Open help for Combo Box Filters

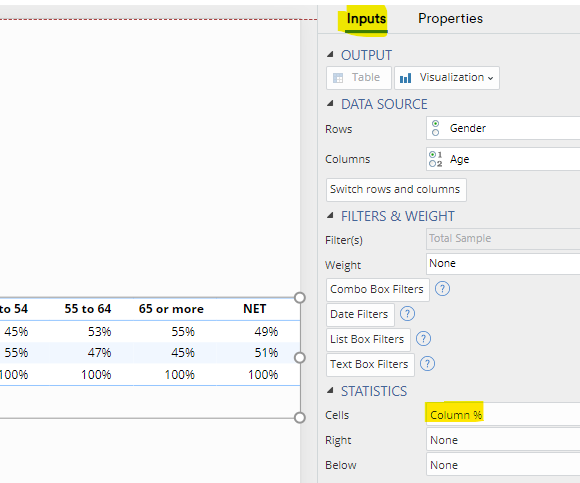pyautogui.click(x=442, y=289)
